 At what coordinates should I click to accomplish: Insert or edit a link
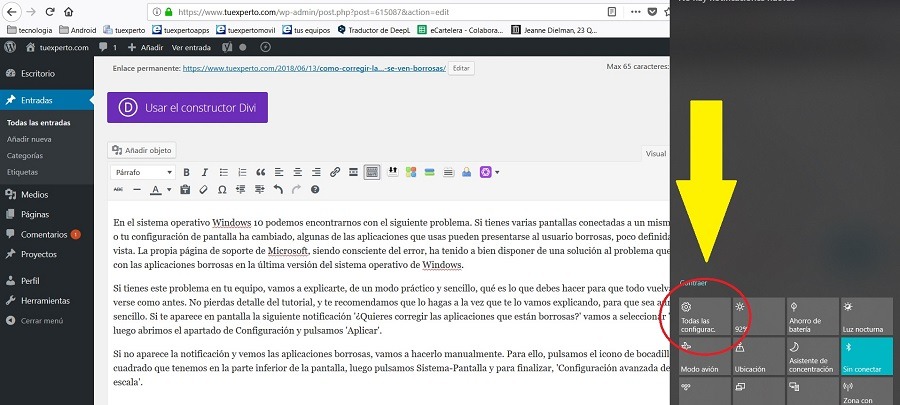coord(335,172)
